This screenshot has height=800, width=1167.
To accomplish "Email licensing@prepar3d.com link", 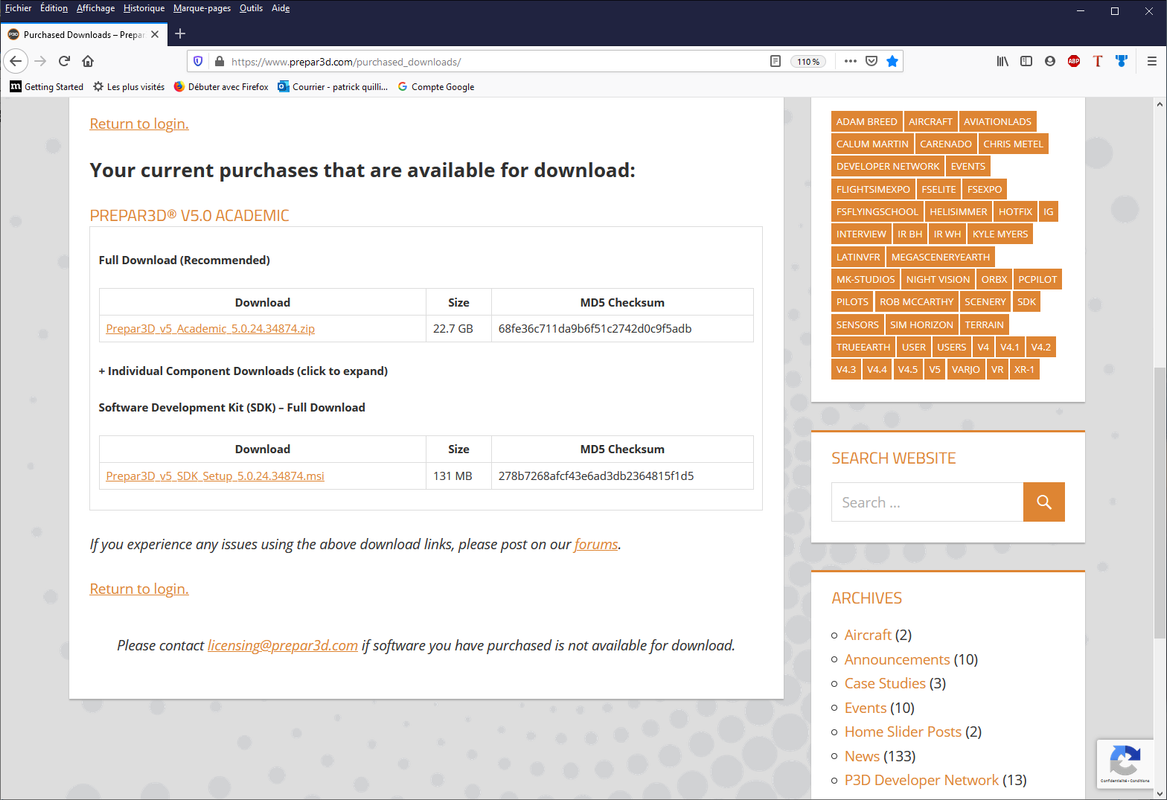I will pyautogui.click(x=282, y=645).
